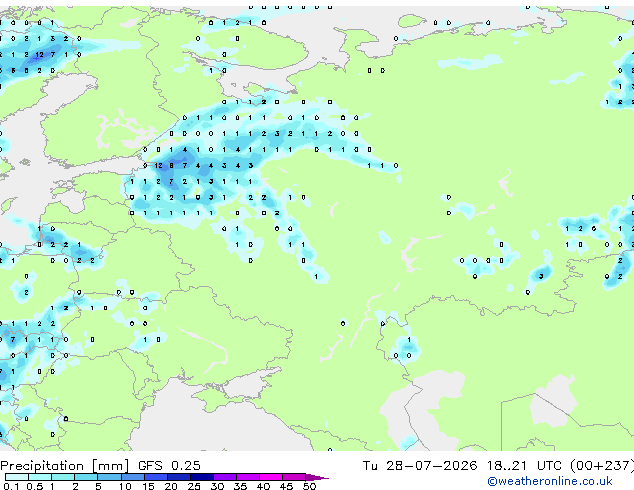This screenshot has height=490, width=634.
Task: Click the 15–20 mm blue legend swatch
Action: [155, 477]
